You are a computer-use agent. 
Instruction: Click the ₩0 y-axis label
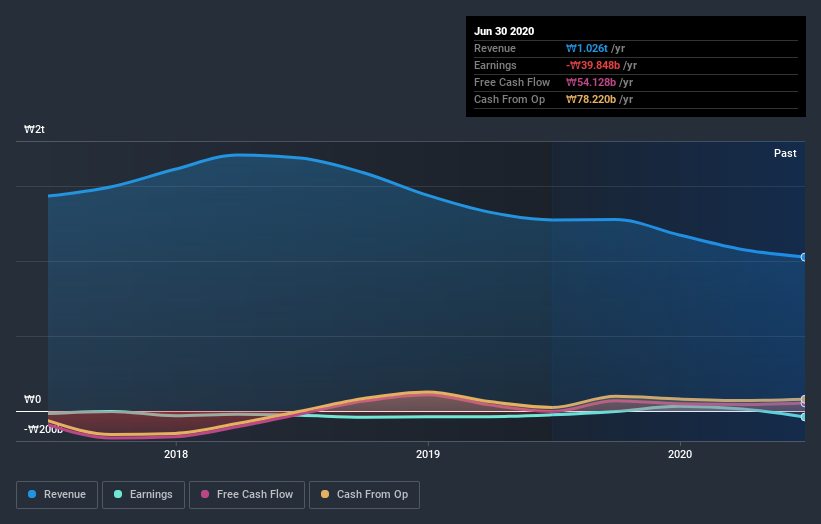(32, 399)
